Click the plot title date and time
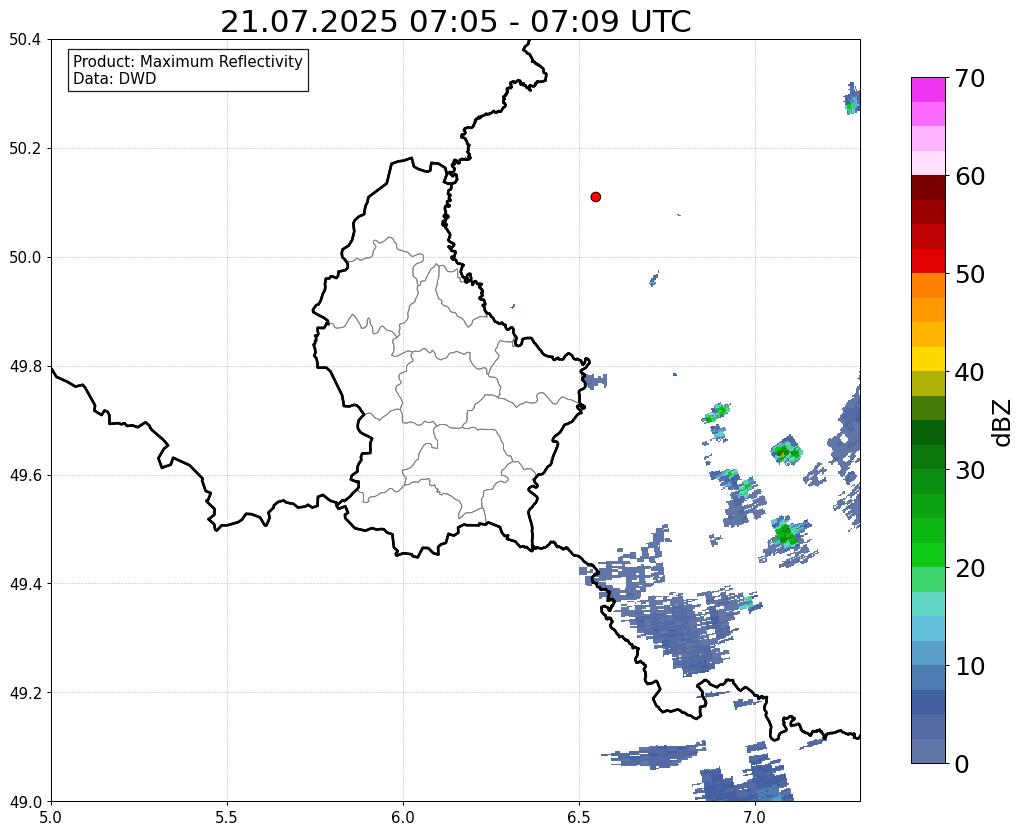 (x=455, y=22)
